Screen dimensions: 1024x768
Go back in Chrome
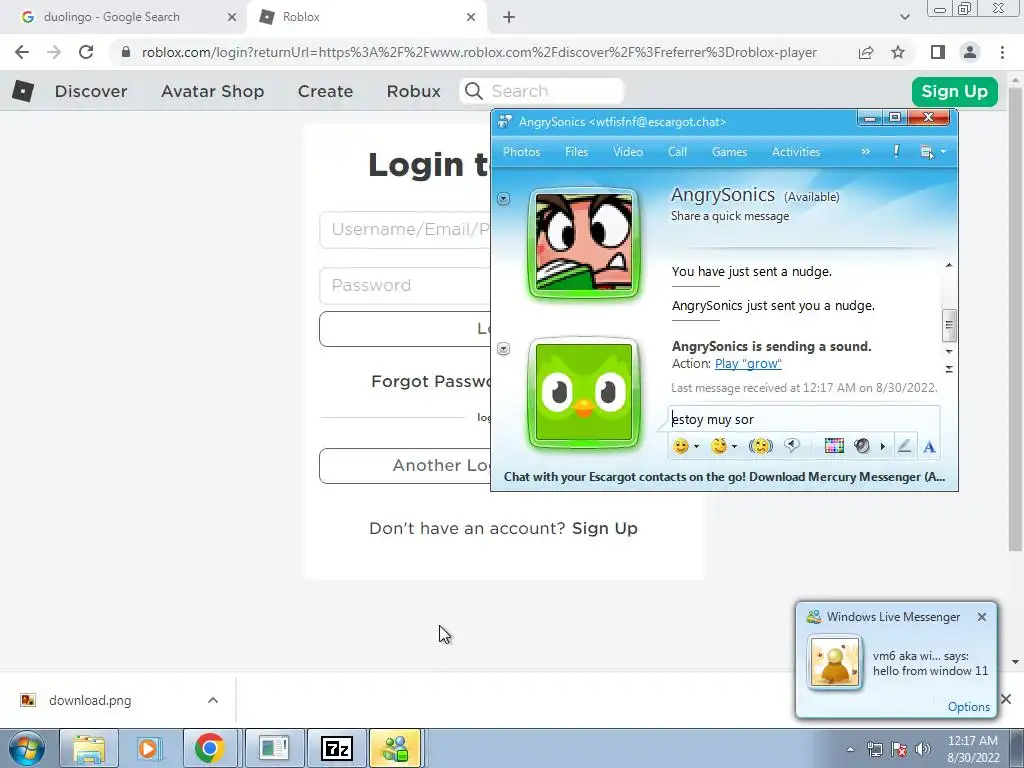tap(22, 52)
